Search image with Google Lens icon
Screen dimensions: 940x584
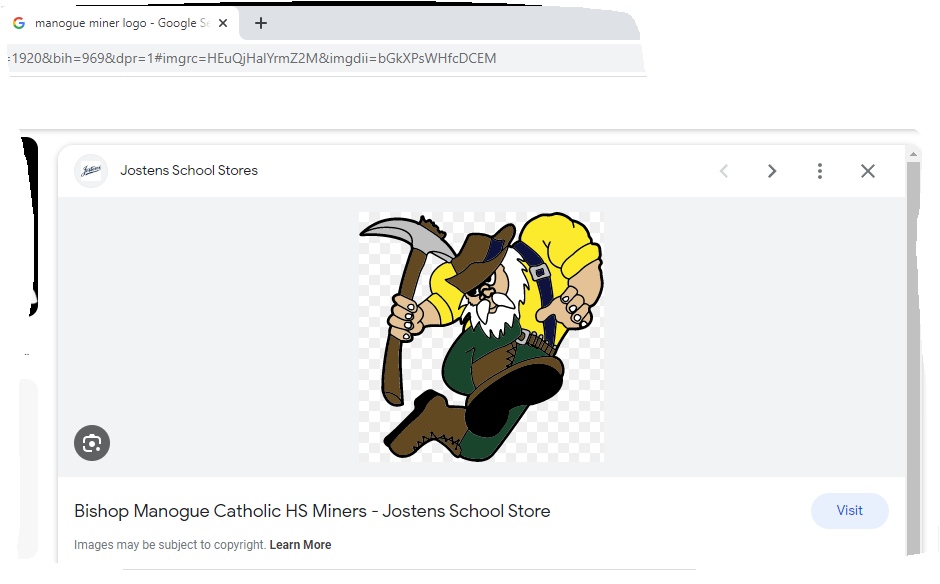(x=92, y=443)
